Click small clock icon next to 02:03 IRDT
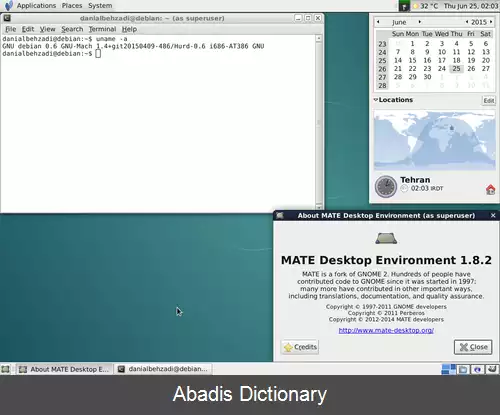Viewport: 500px width, 415px height. pos(404,188)
